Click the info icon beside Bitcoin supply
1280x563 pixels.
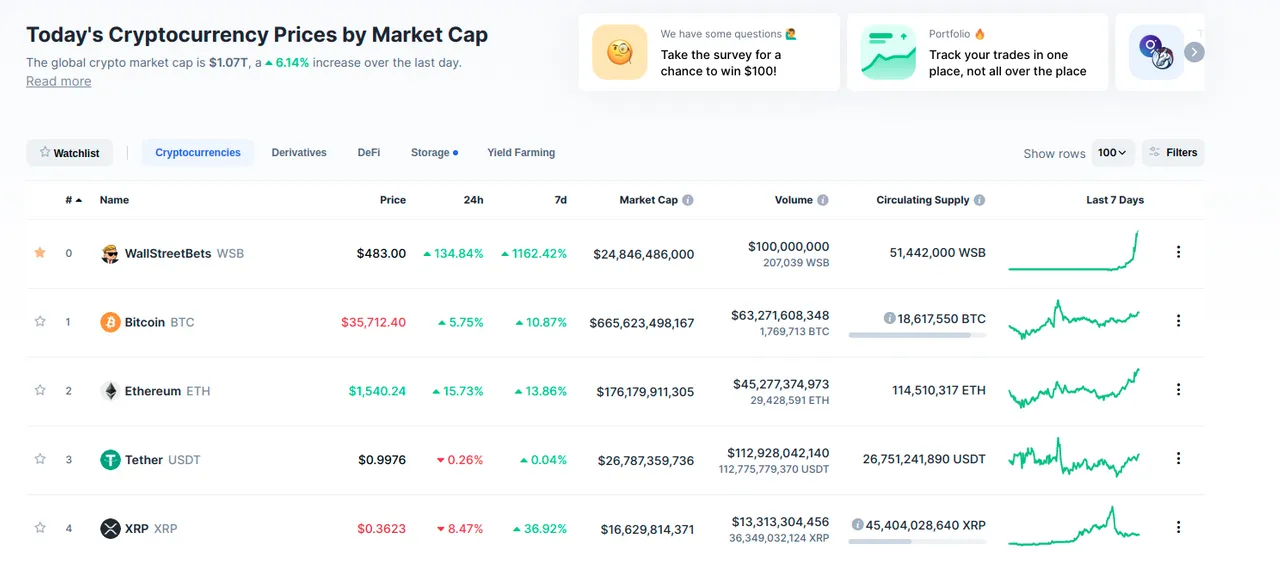pos(889,318)
